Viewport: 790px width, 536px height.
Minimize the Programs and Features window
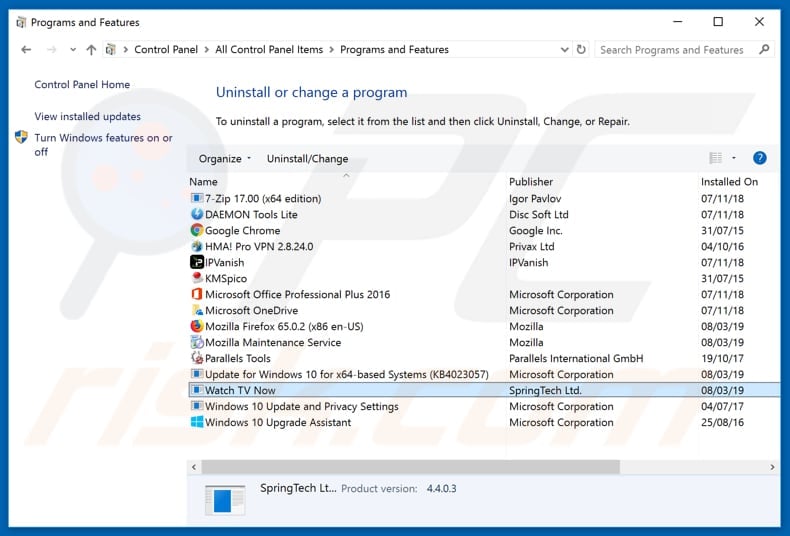tap(678, 22)
